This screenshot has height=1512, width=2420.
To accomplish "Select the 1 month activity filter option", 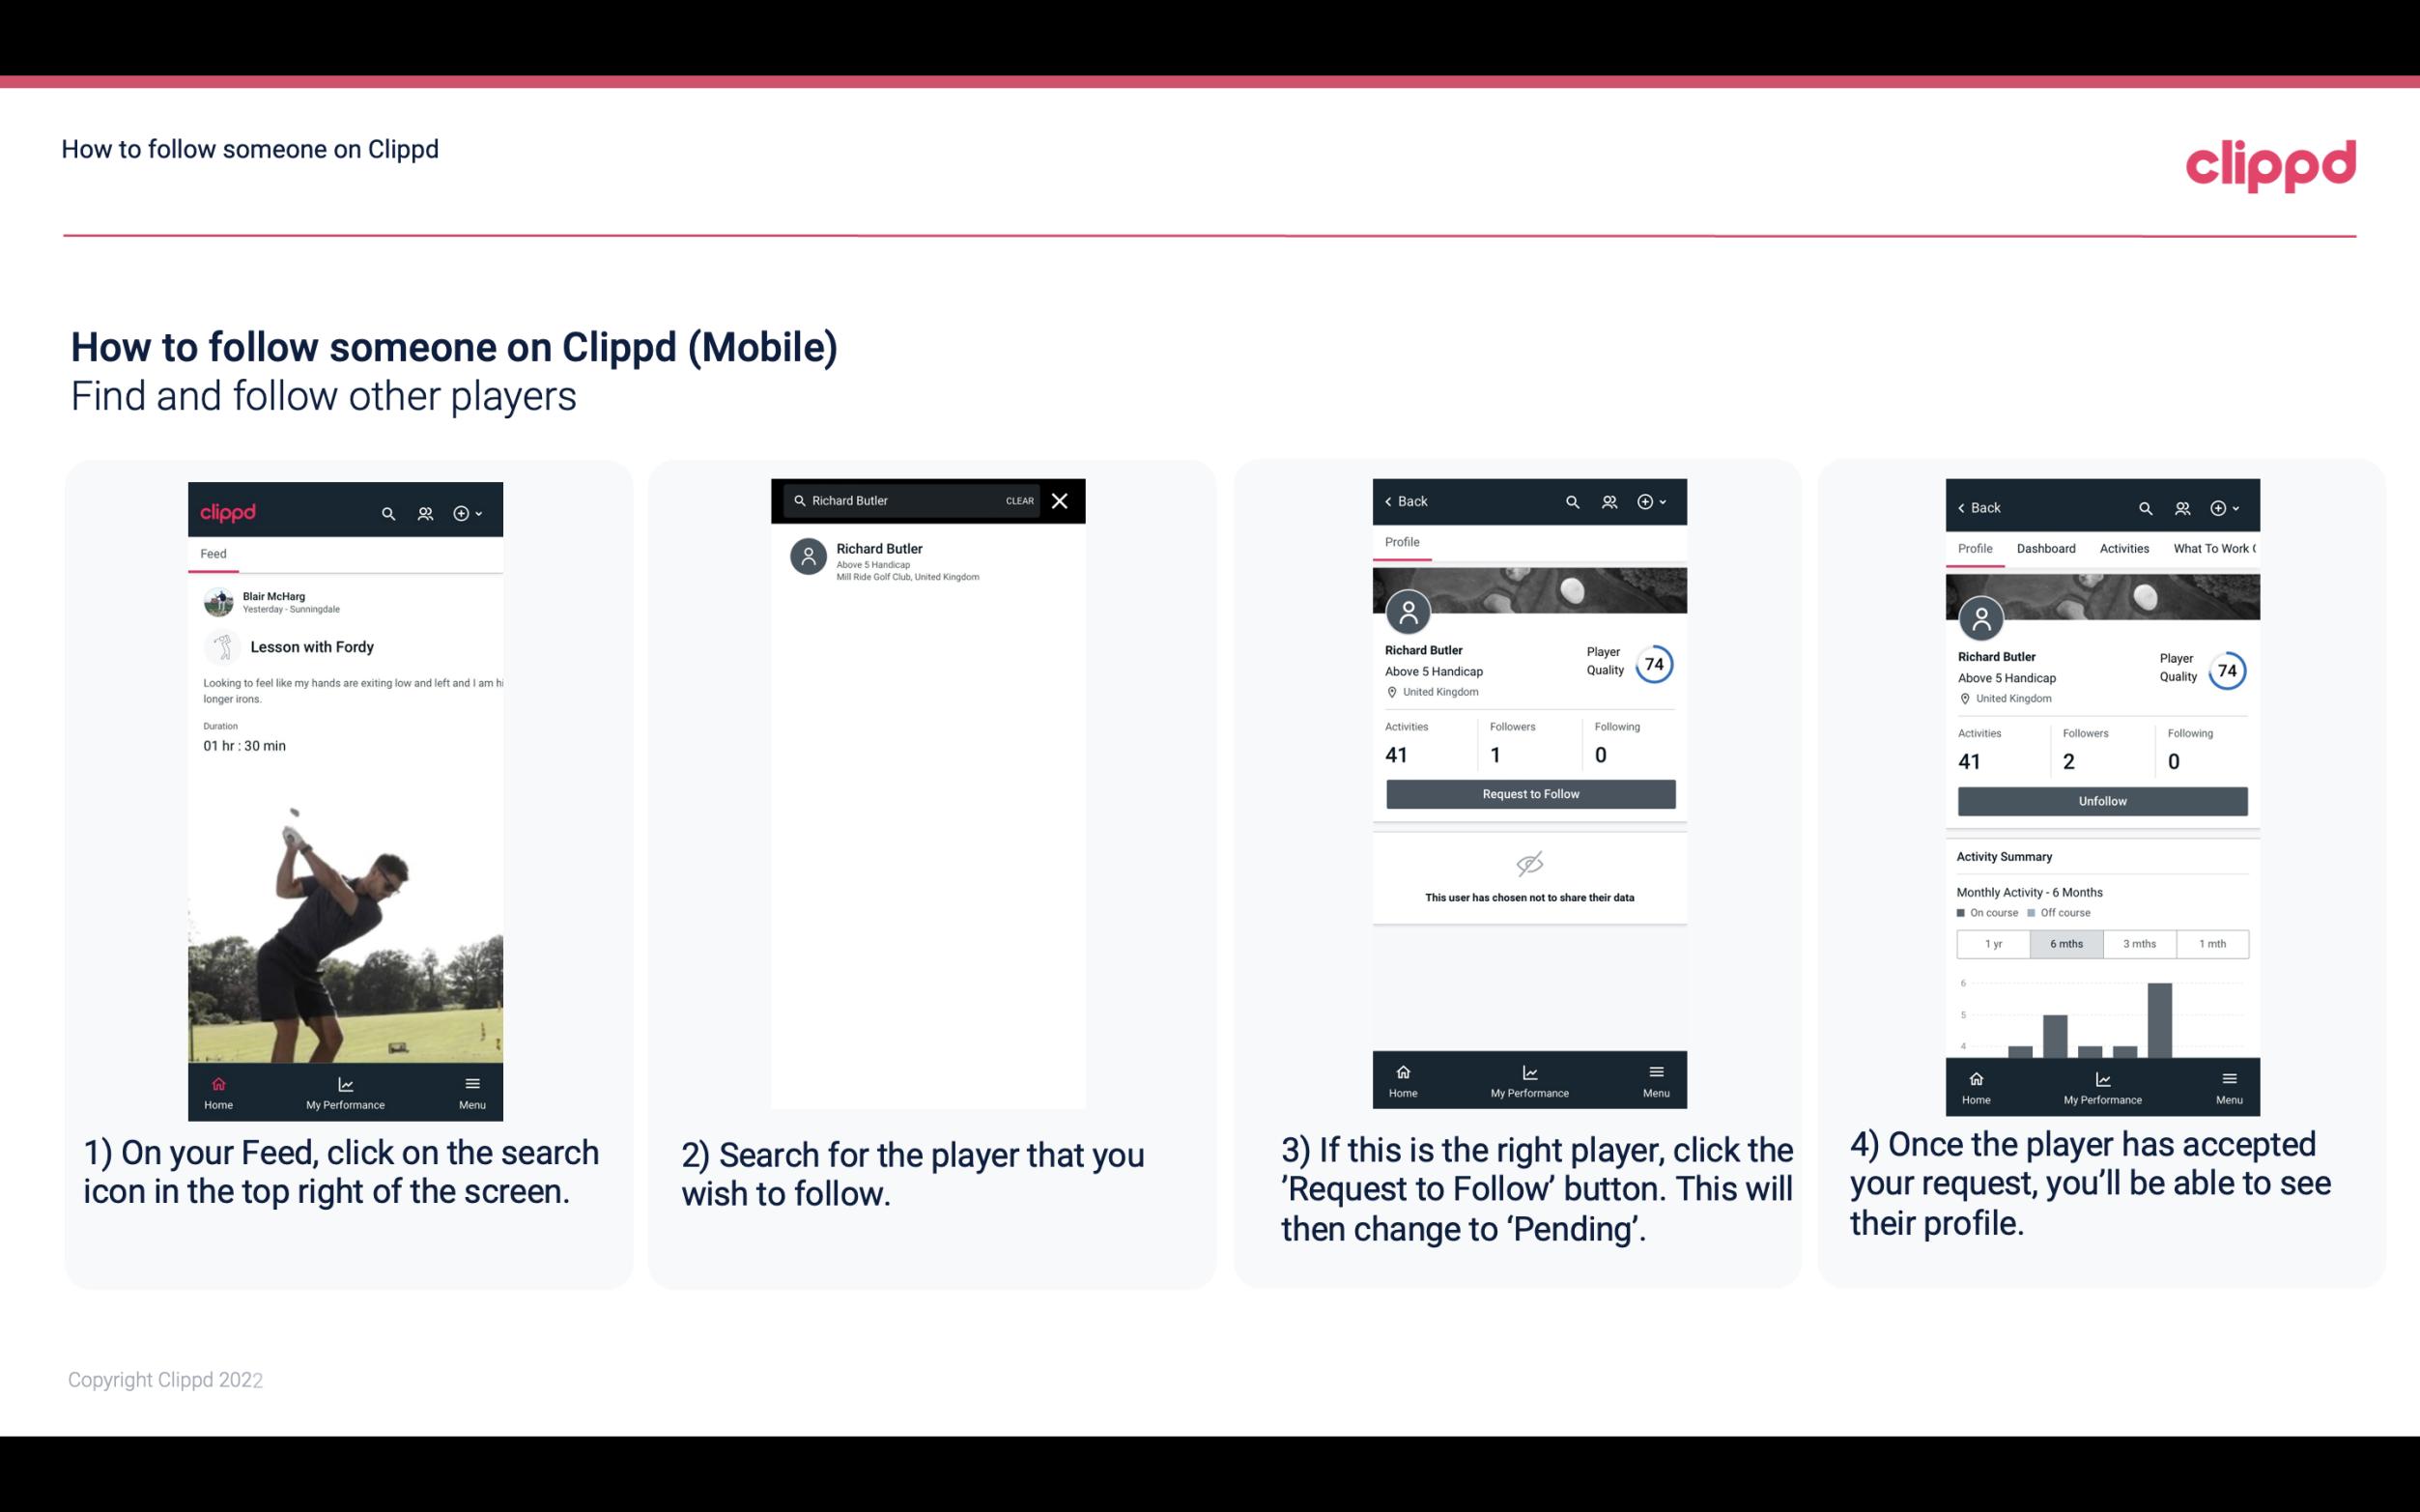I will 2213,942.
